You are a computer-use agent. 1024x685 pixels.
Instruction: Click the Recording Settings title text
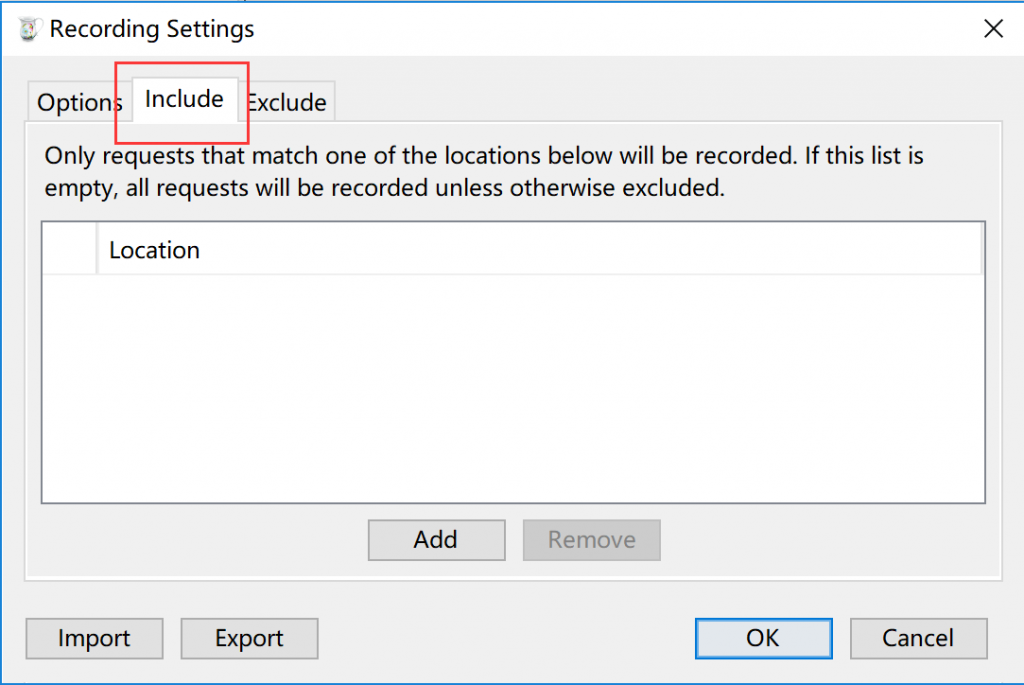[x=152, y=29]
